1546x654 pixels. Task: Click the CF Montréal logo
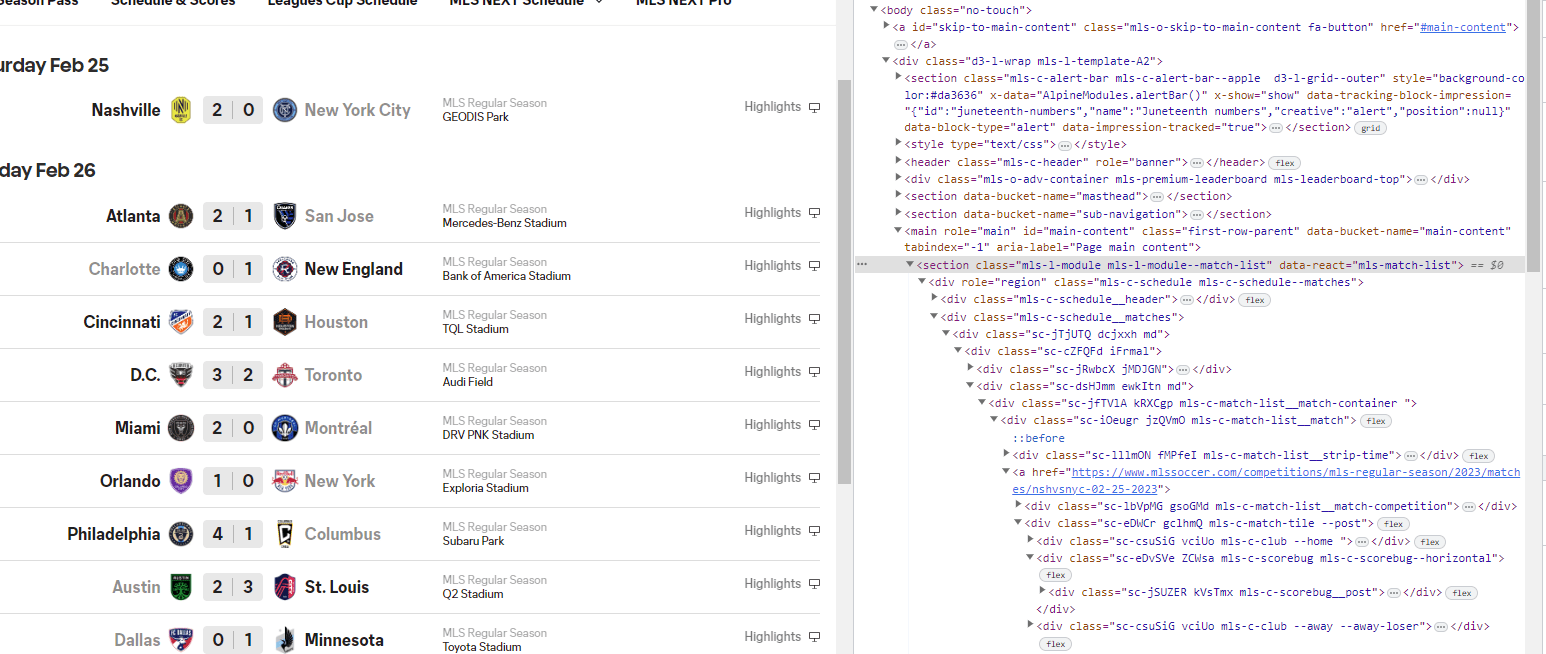click(285, 428)
